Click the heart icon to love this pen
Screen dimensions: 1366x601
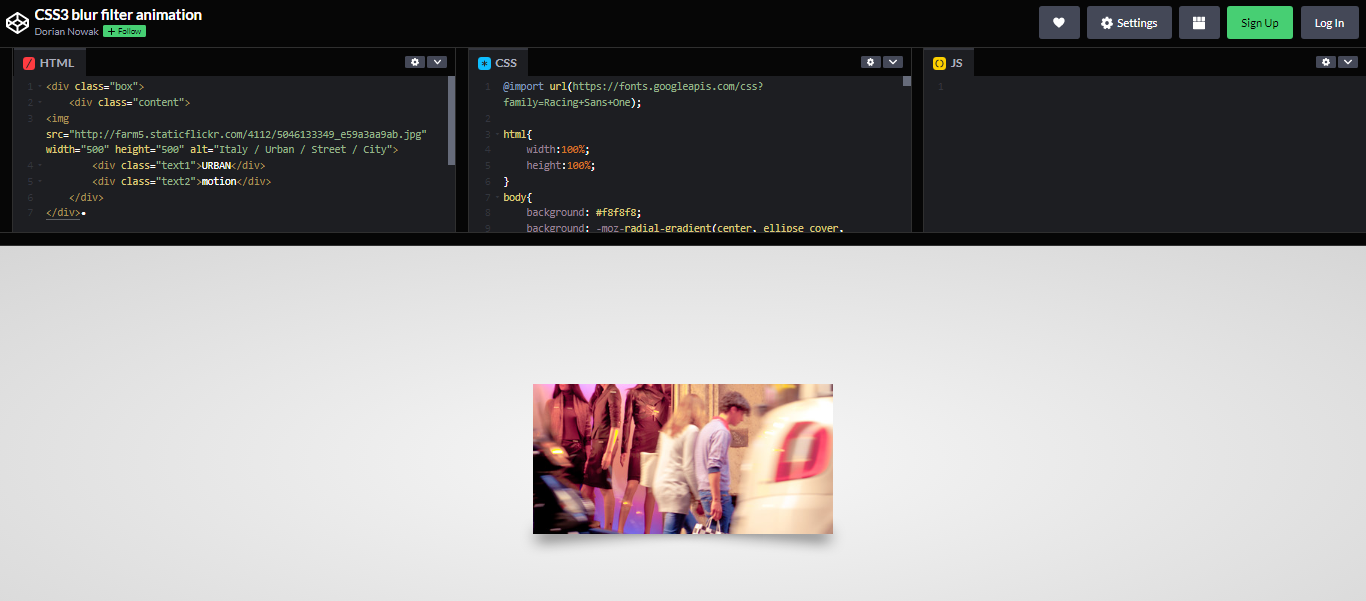(1059, 22)
